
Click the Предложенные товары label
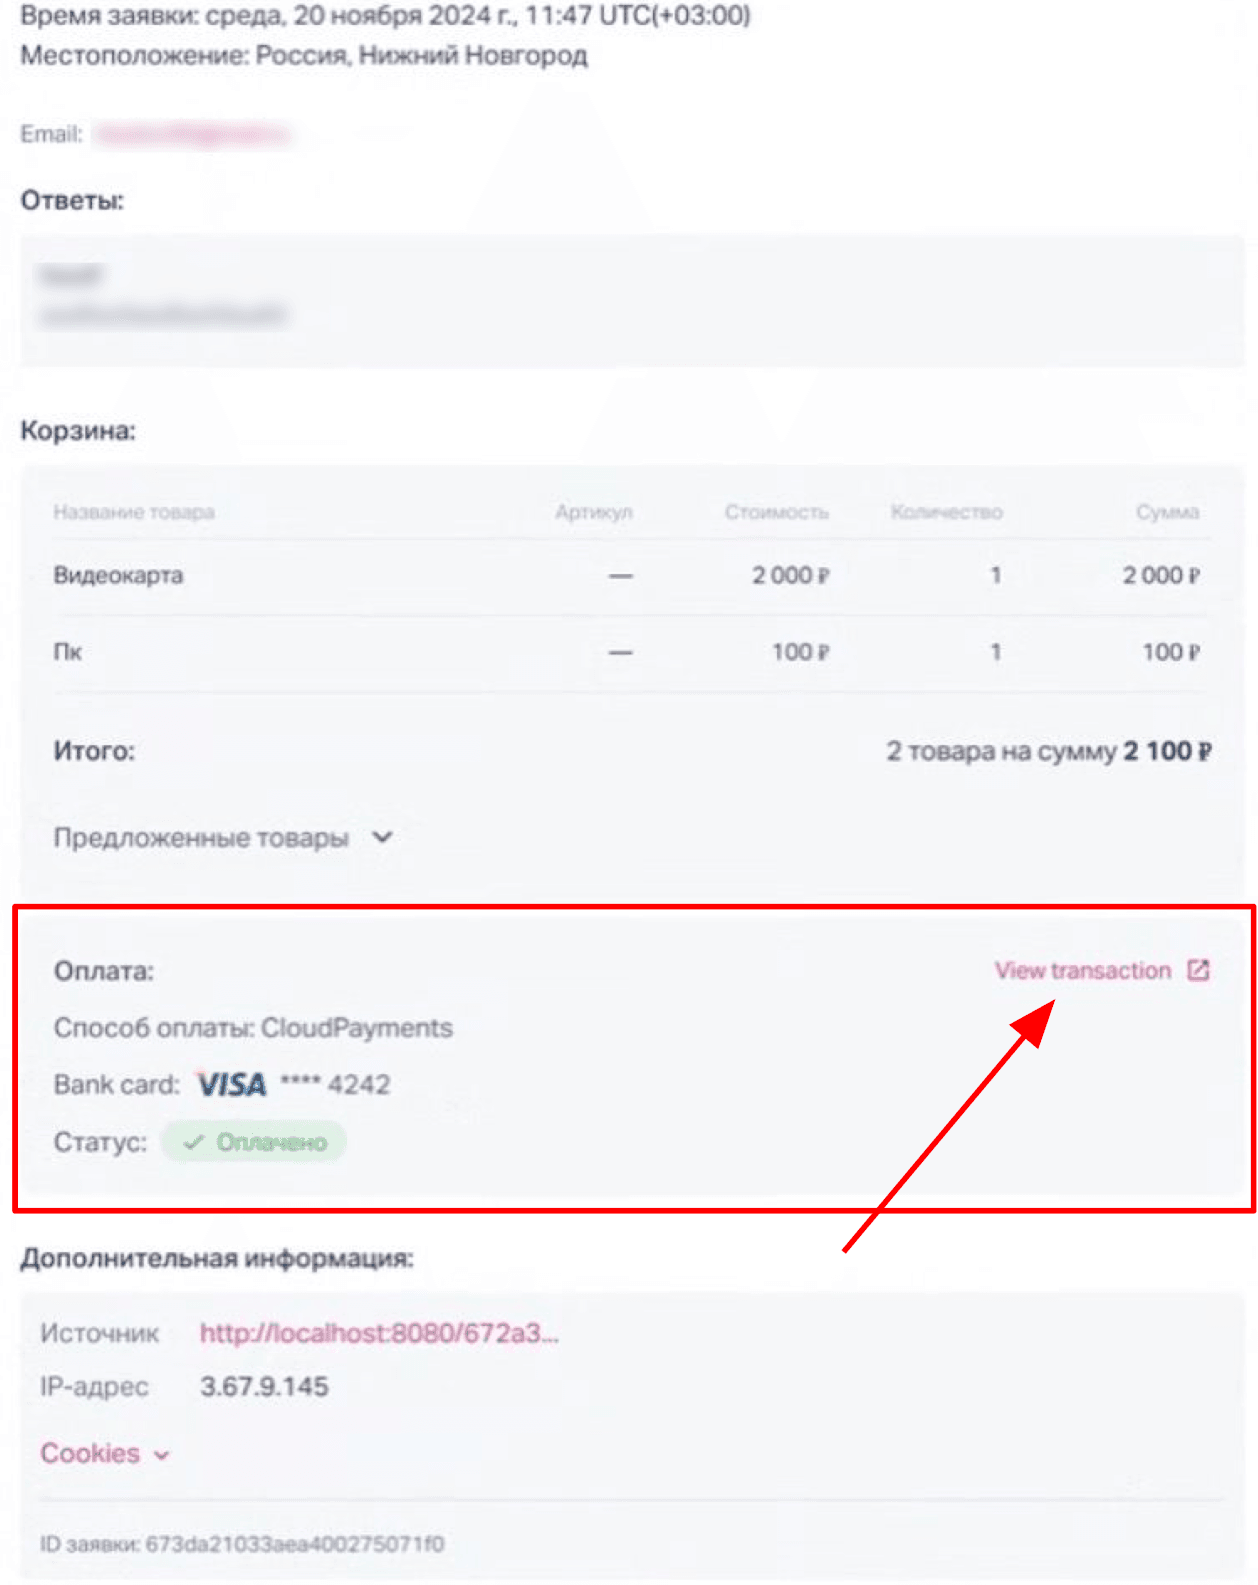tap(201, 838)
